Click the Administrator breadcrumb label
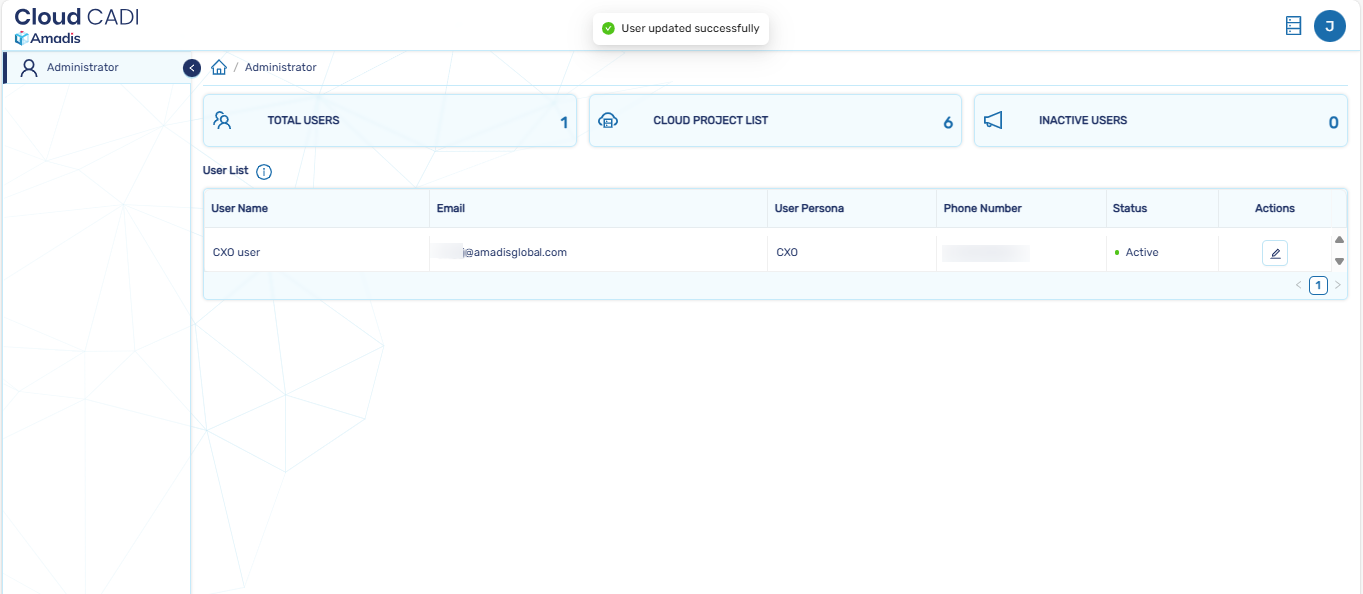The height and width of the screenshot is (594, 1363). (280, 68)
